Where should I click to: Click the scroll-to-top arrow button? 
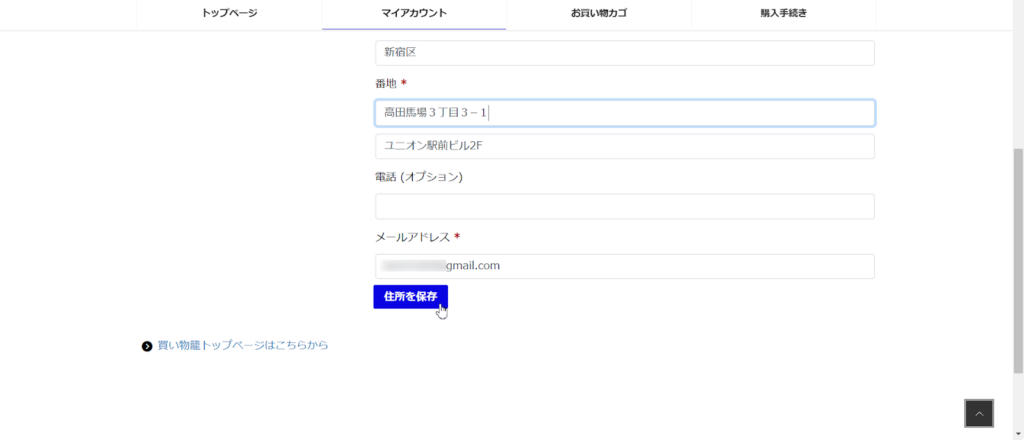pyautogui.click(x=979, y=413)
